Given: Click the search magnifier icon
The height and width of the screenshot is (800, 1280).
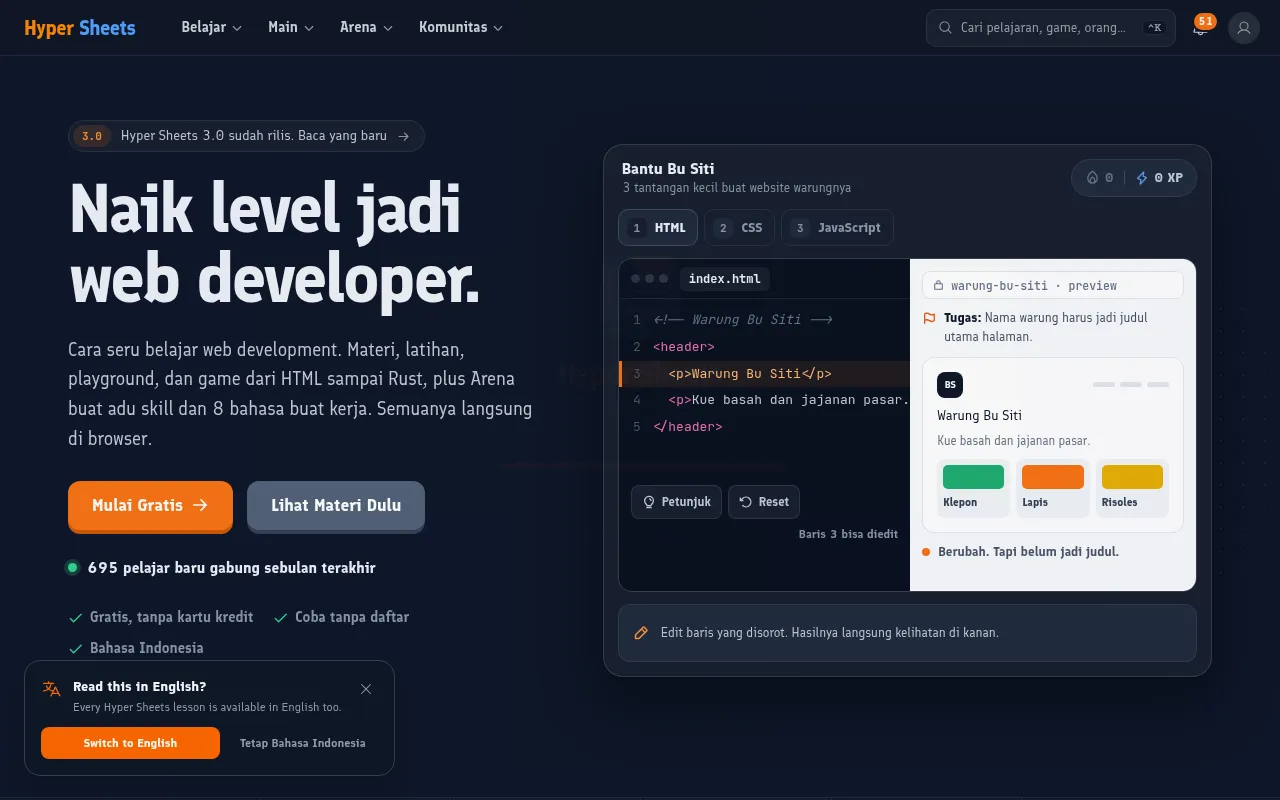Looking at the screenshot, I should click(945, 28).
